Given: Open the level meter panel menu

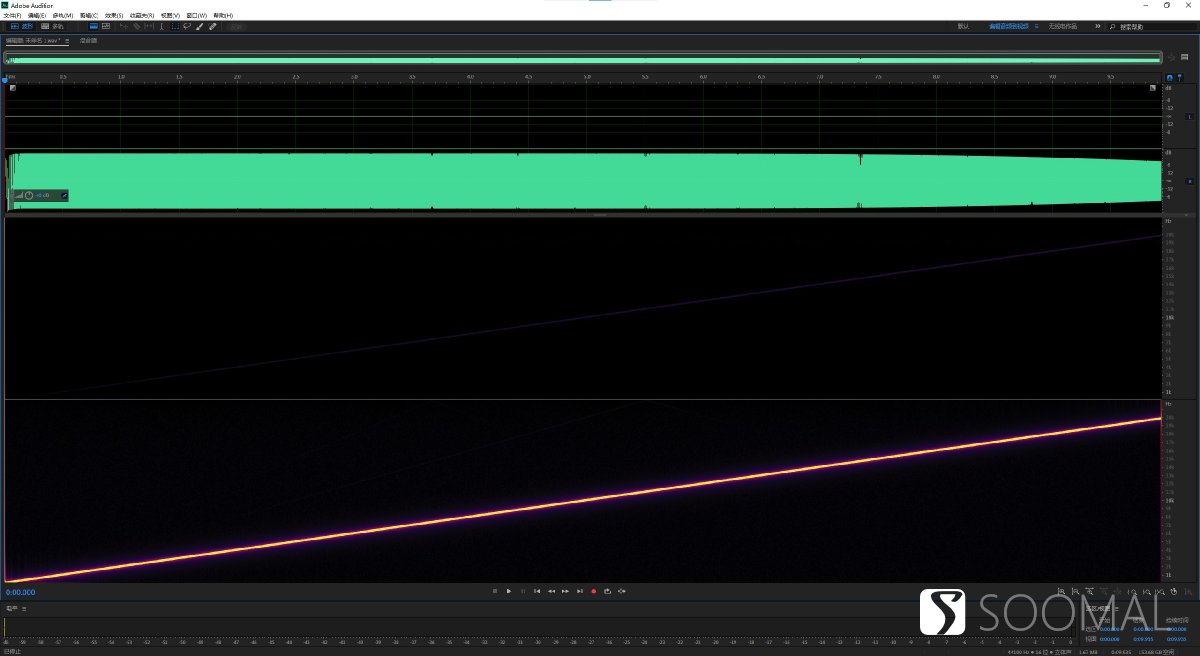Looking at the screenshot, I should coord(24,608).
